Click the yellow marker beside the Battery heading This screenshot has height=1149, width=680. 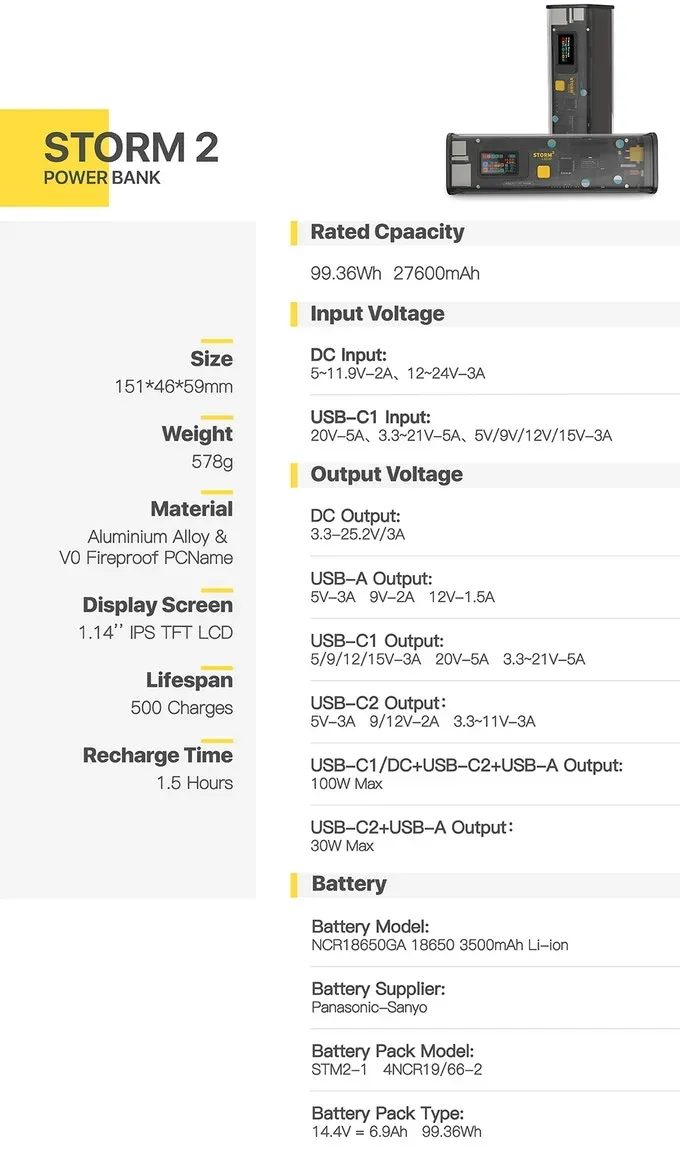click(x=294, y=884)
